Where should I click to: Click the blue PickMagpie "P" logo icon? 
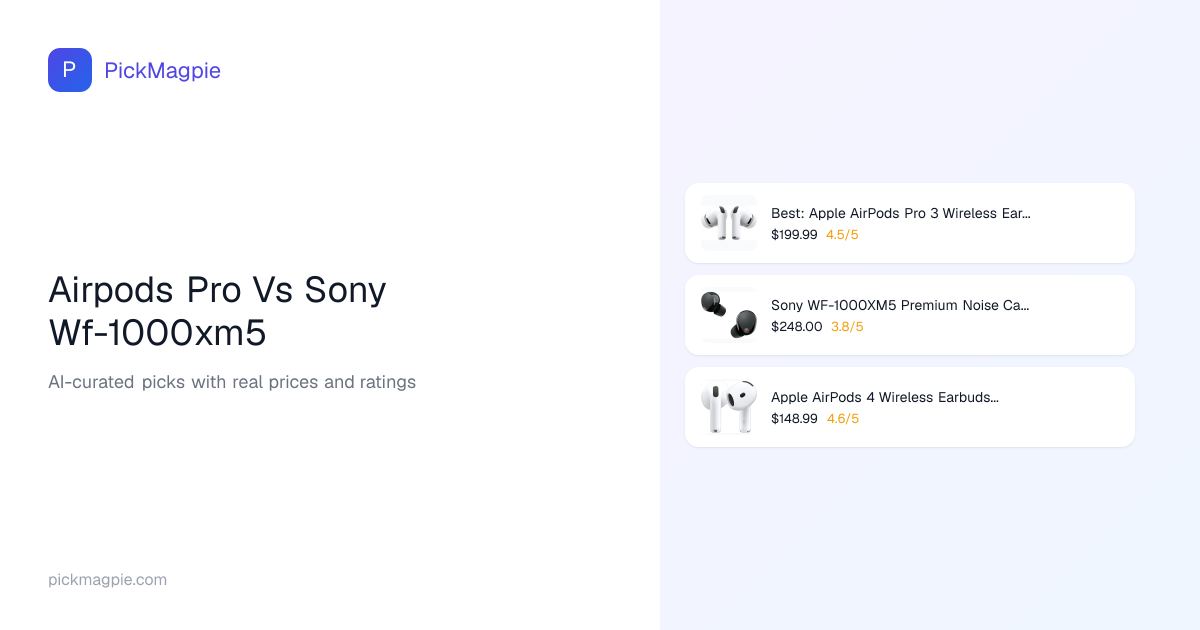(x=70, y=70)
